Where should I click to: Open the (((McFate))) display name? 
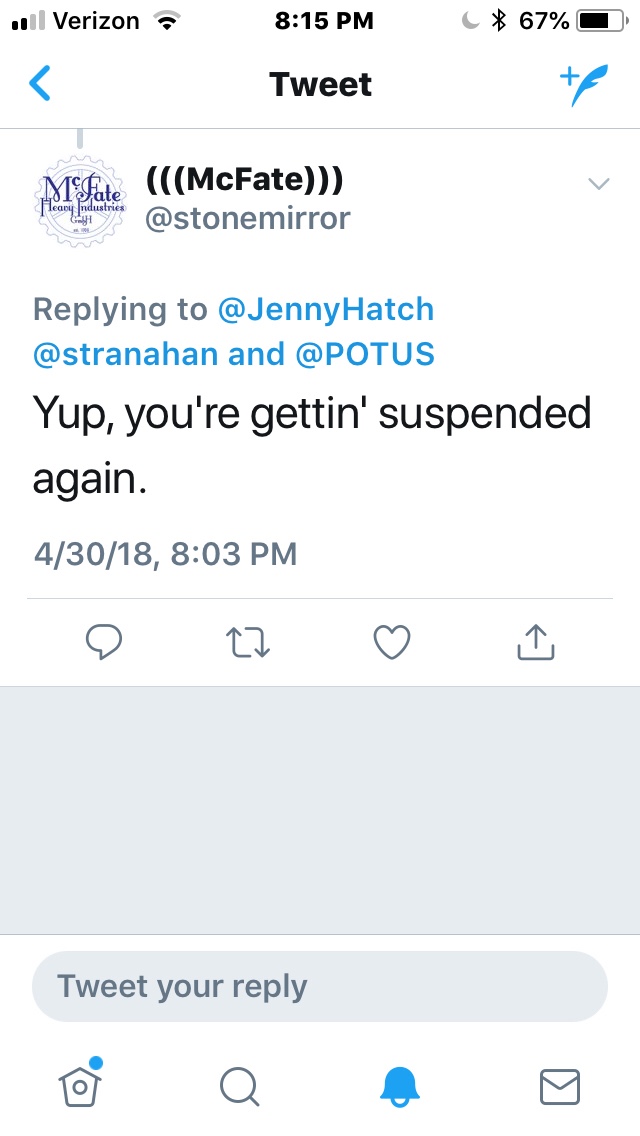245,180
